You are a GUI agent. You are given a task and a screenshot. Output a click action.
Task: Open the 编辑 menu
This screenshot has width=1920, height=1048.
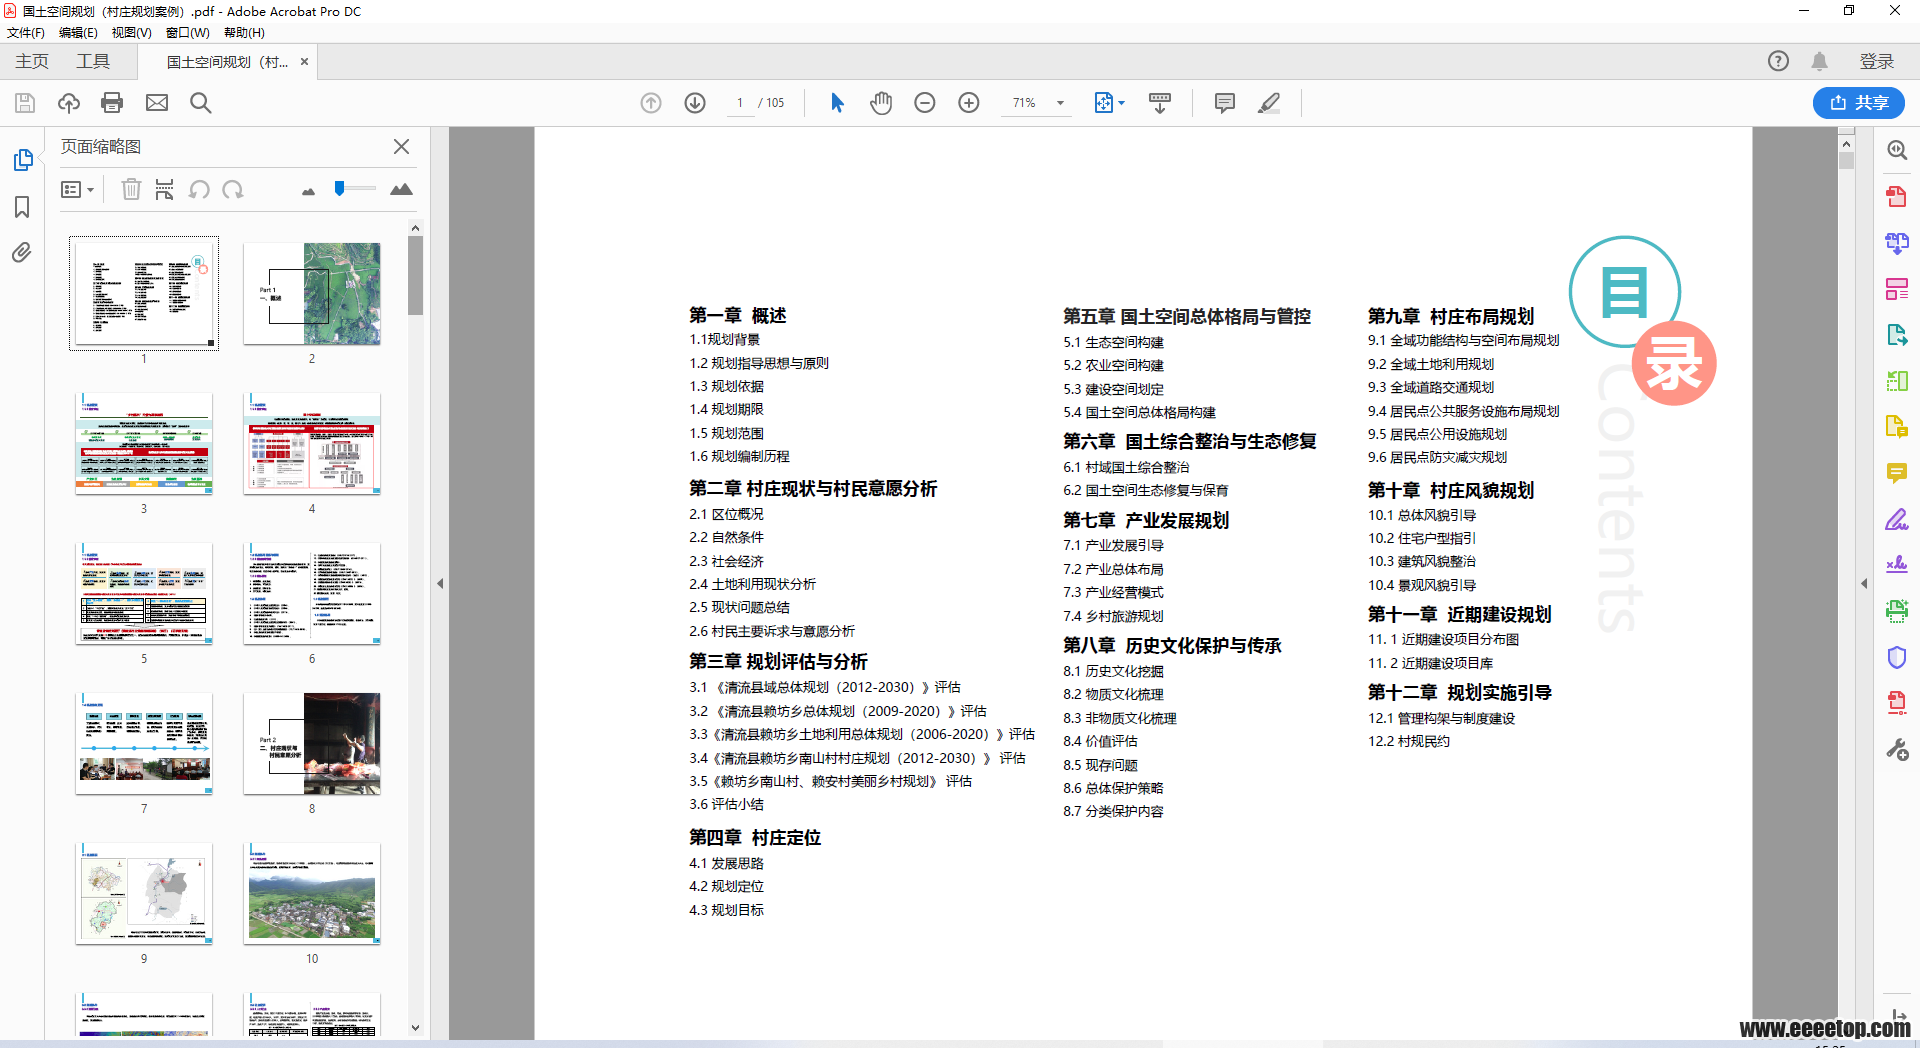(78, 33)
